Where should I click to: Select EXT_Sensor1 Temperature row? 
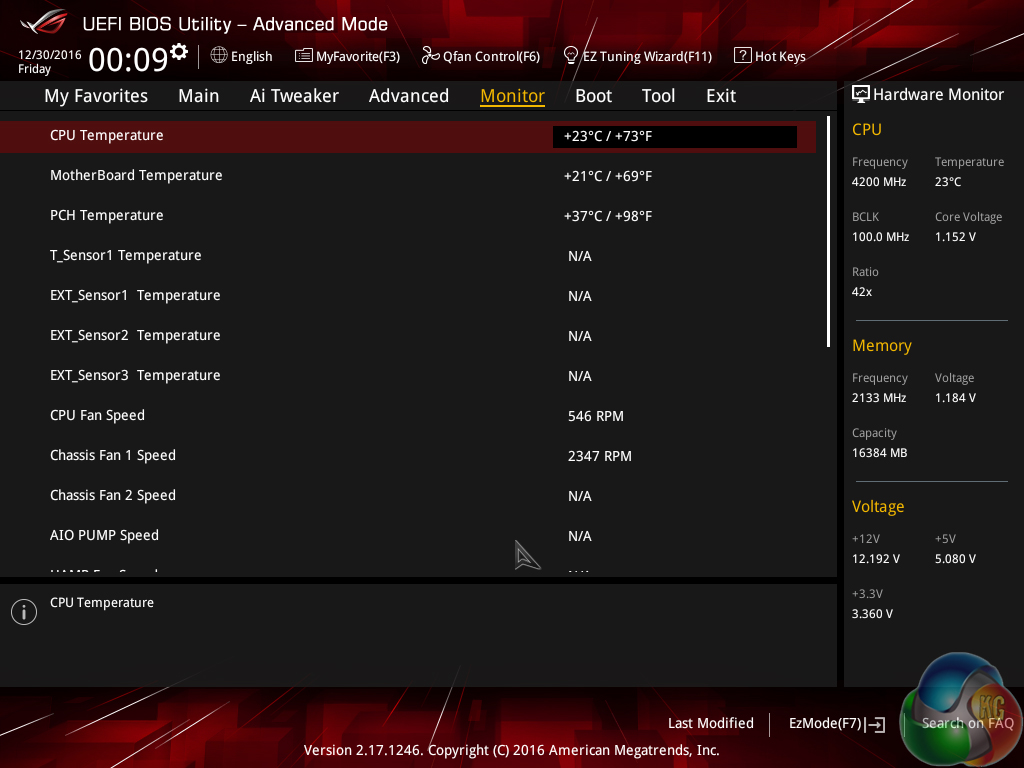[x=408, y=296]
